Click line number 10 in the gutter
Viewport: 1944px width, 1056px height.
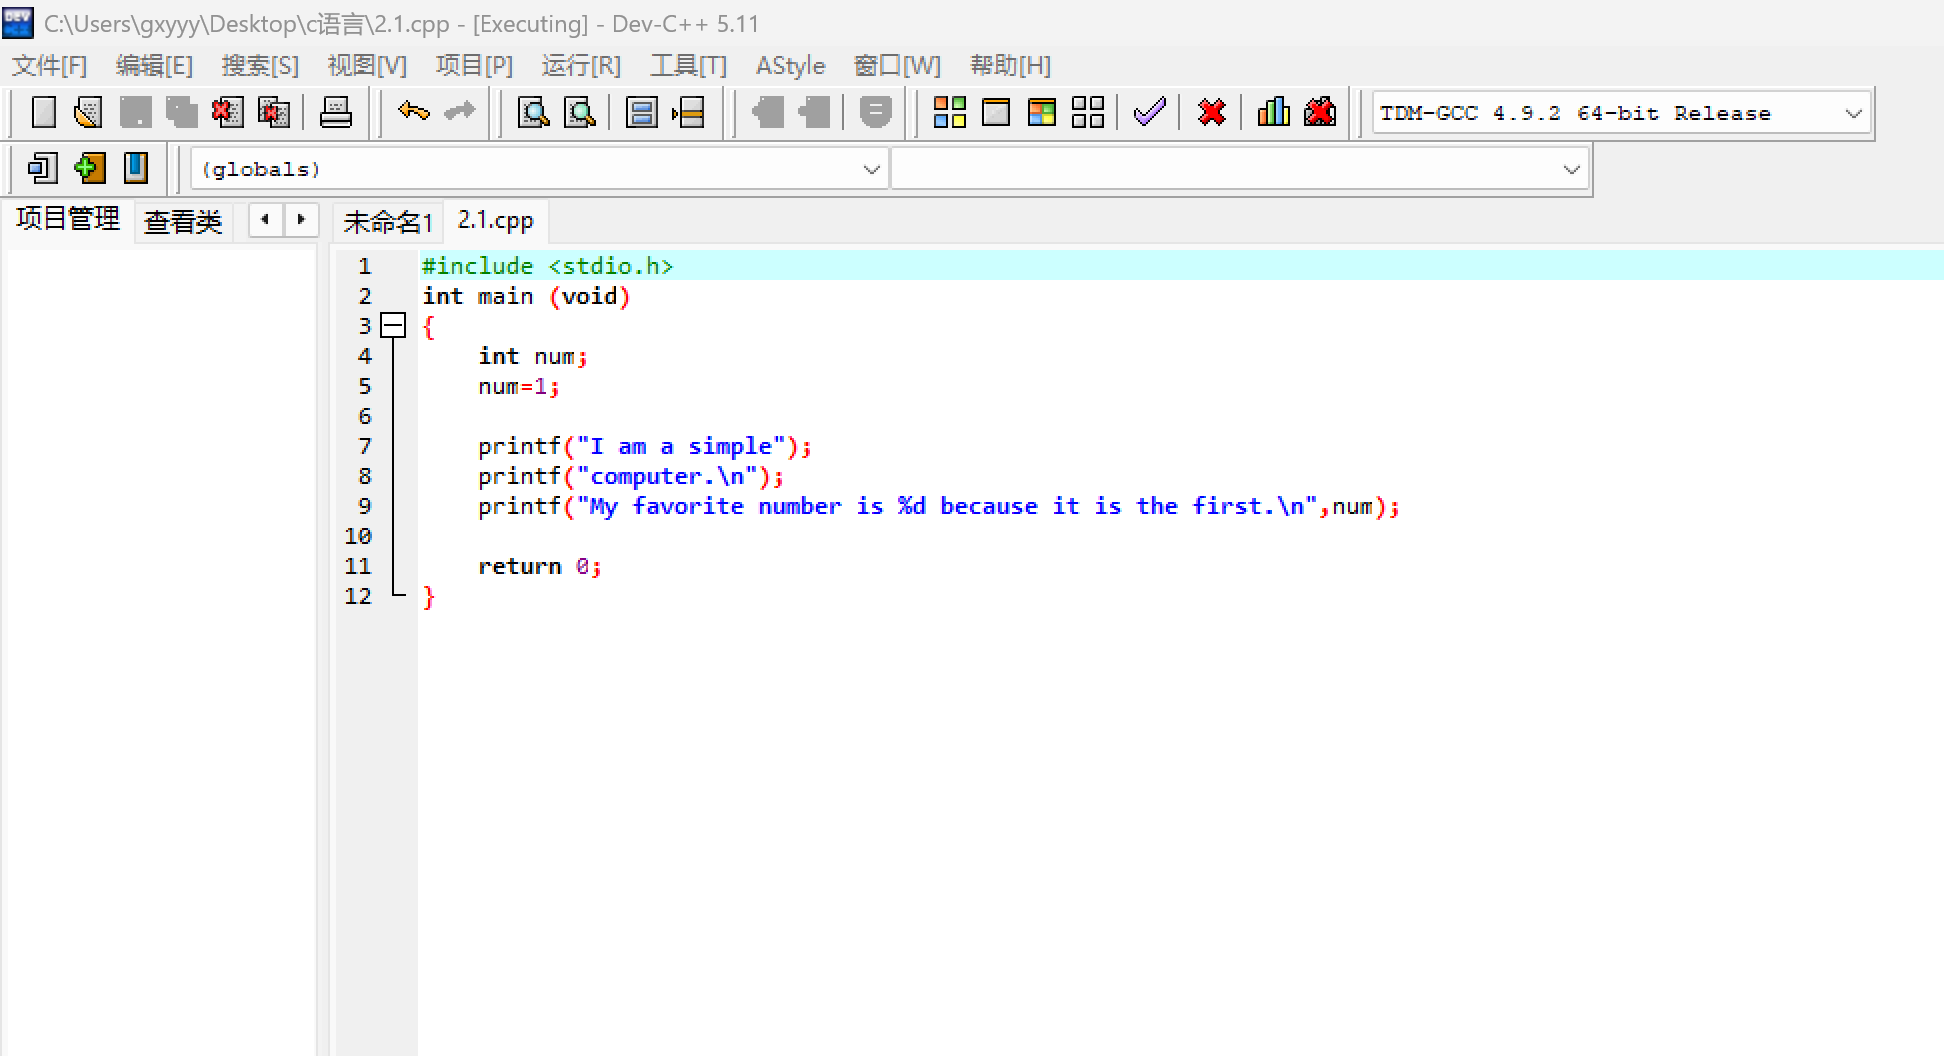click(358, 536)
